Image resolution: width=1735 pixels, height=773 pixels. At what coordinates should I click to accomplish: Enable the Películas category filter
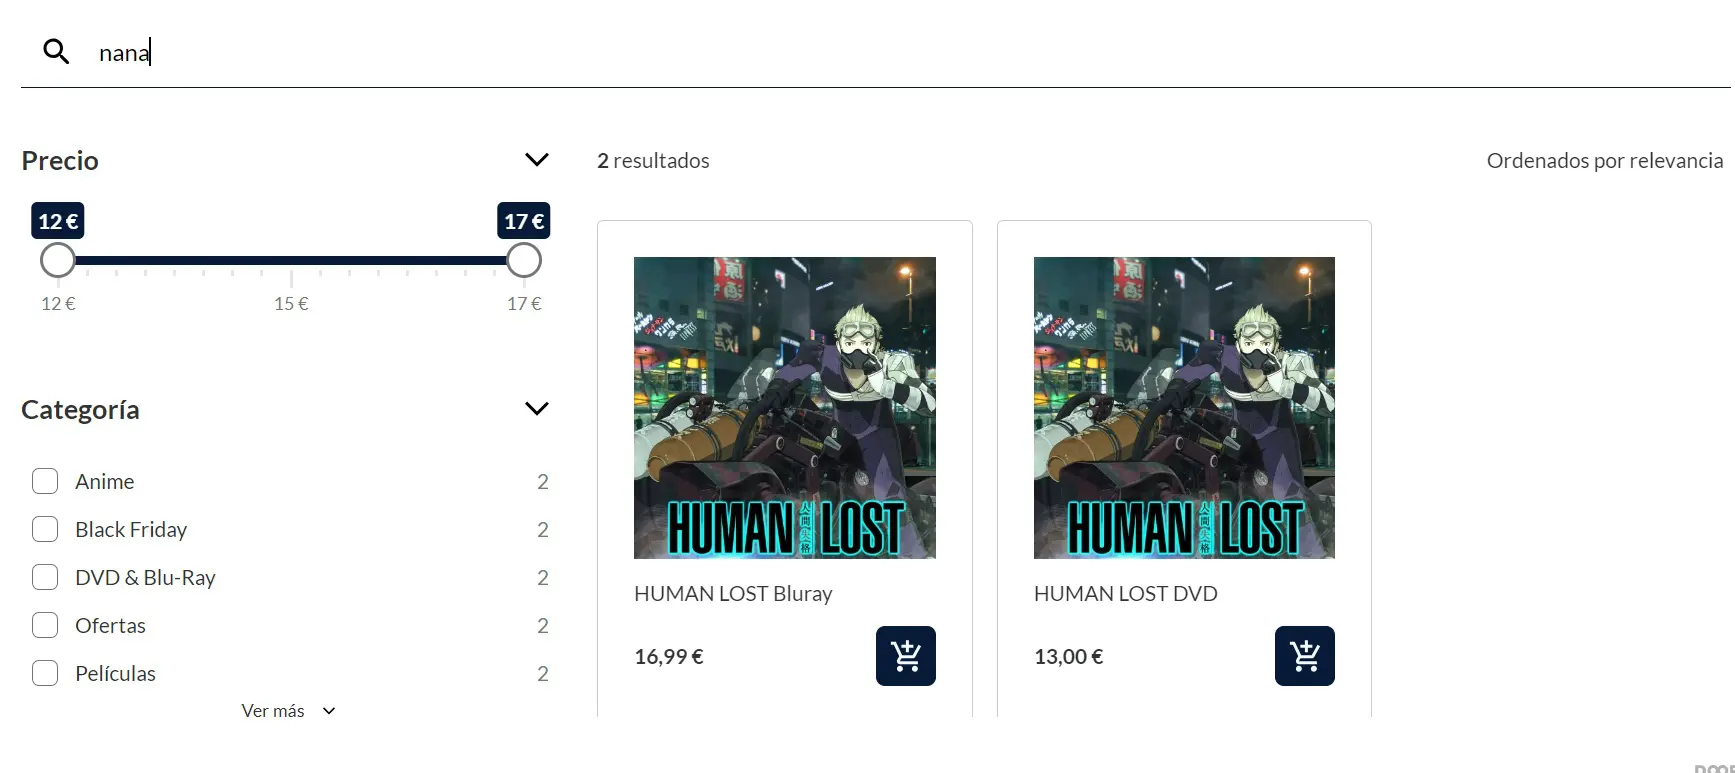45,673
